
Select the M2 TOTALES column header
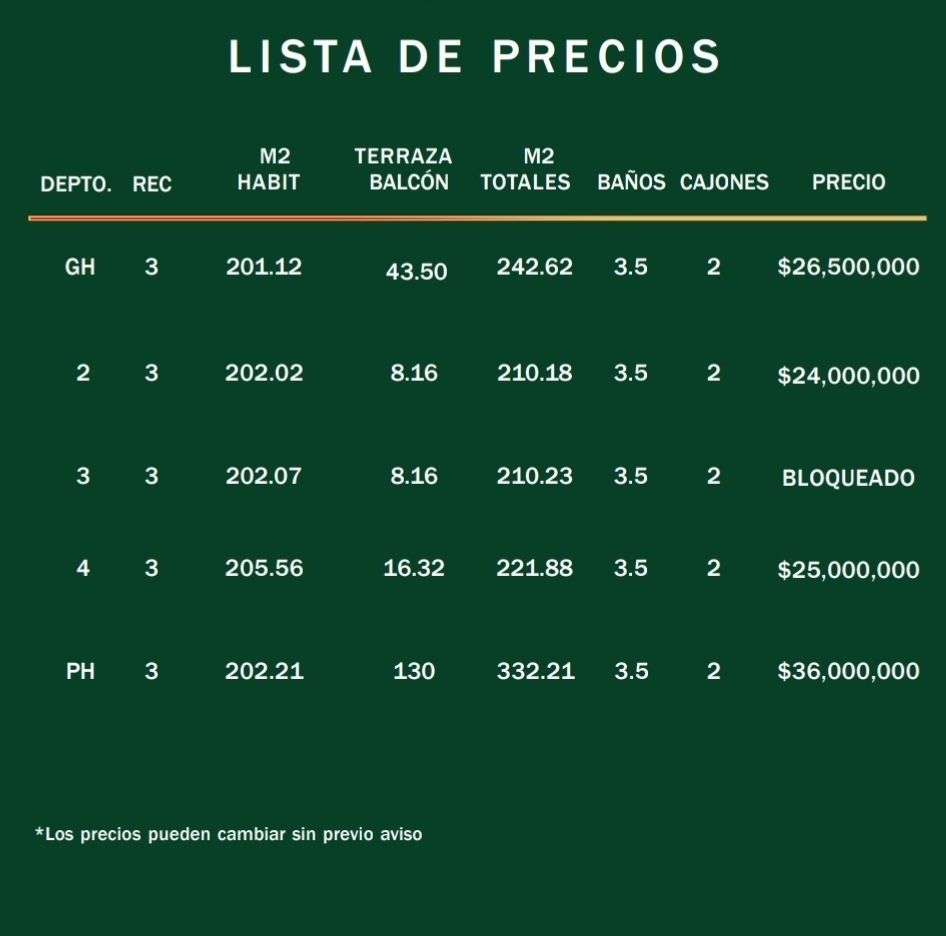pyautogui.click(x=525, y=169)
